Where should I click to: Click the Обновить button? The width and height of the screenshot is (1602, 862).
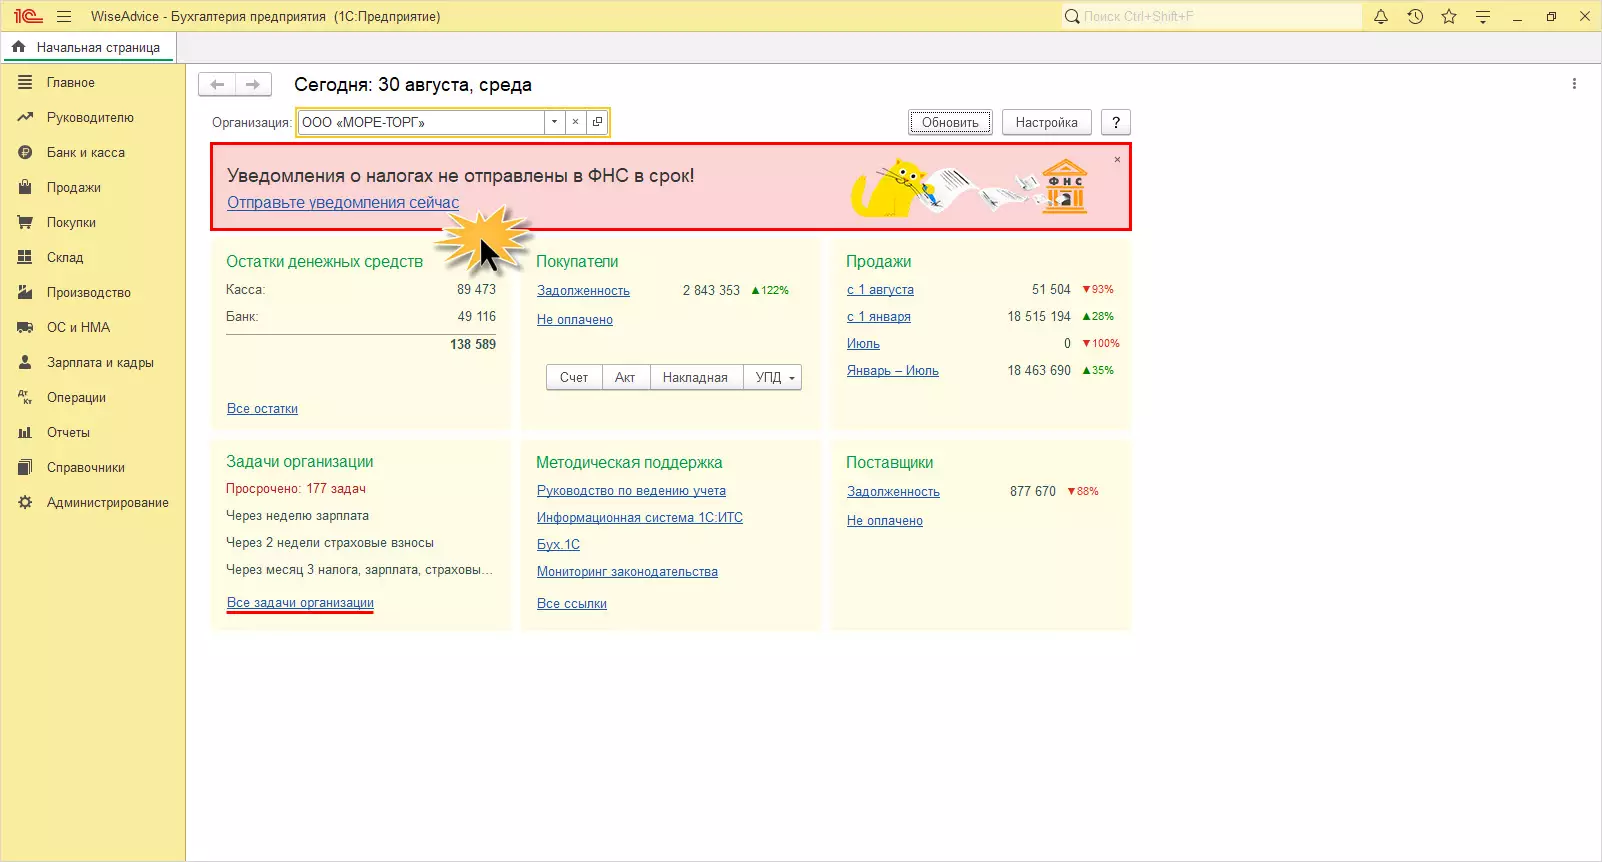point(950,122)
